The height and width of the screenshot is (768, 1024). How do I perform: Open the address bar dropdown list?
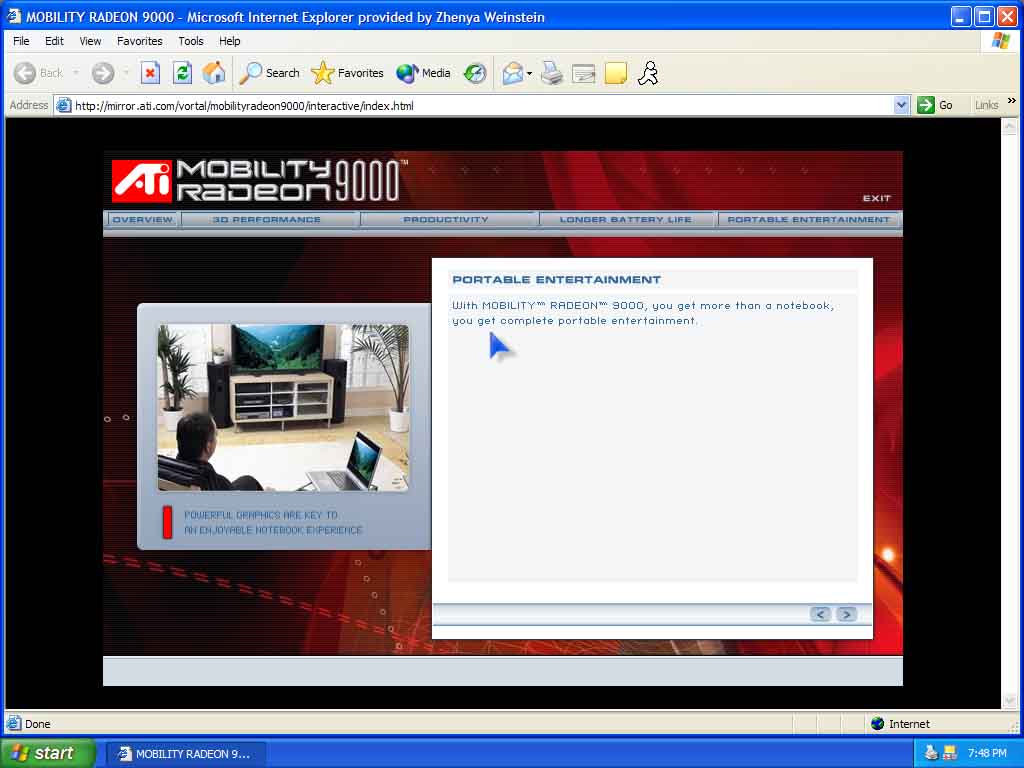[x=901, y=104]
